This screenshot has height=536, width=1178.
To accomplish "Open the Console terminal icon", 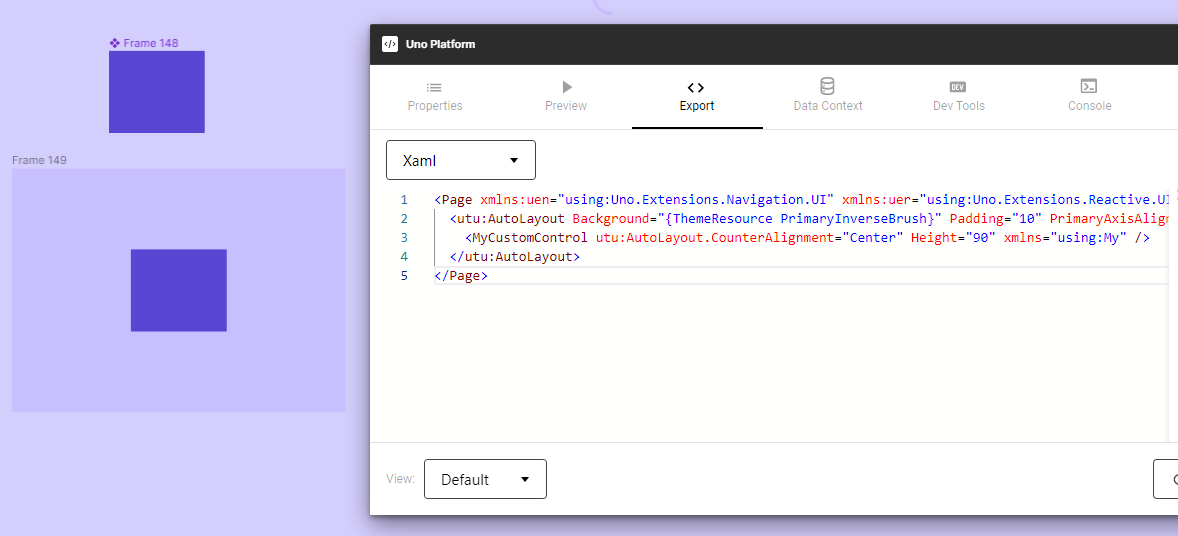I will (1089, 87).
